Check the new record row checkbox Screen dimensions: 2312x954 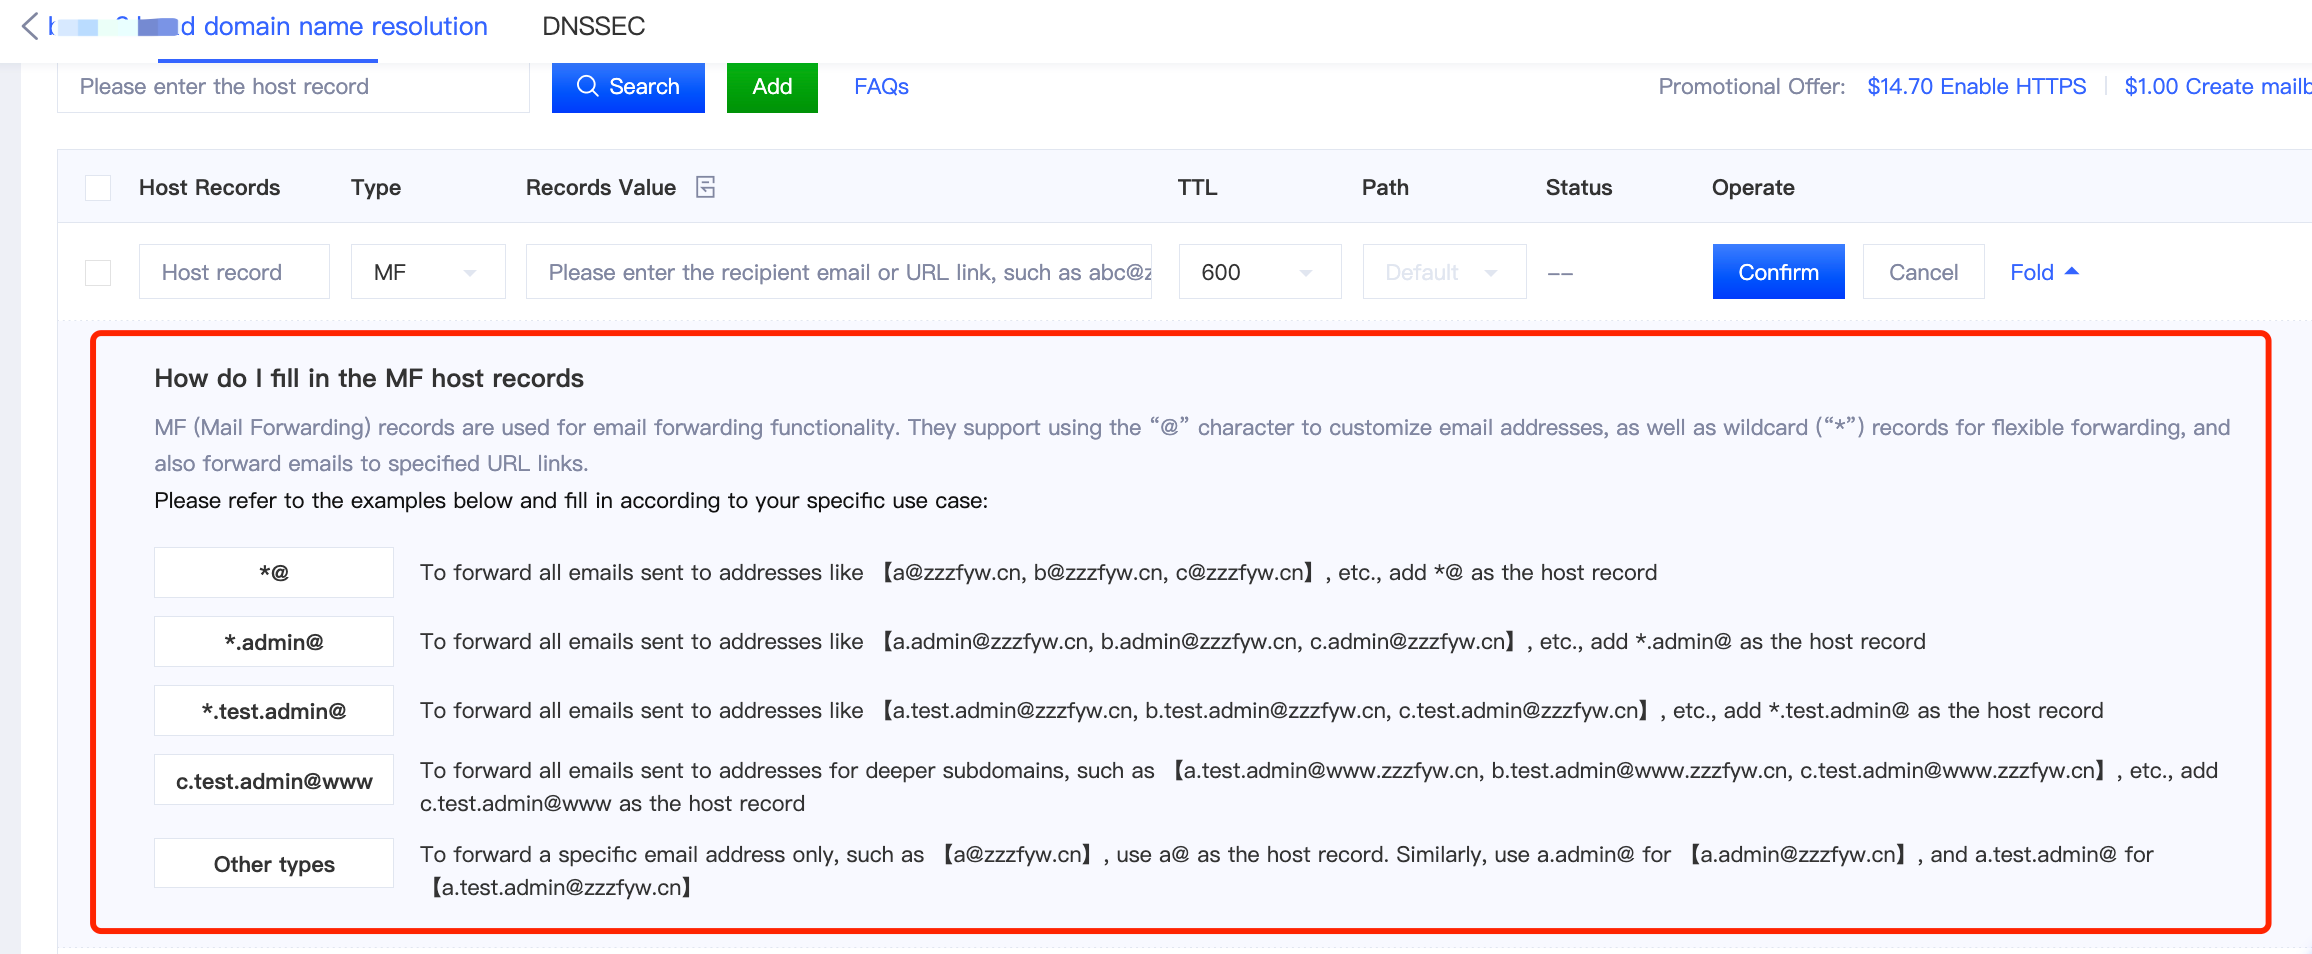click(98, 272)
